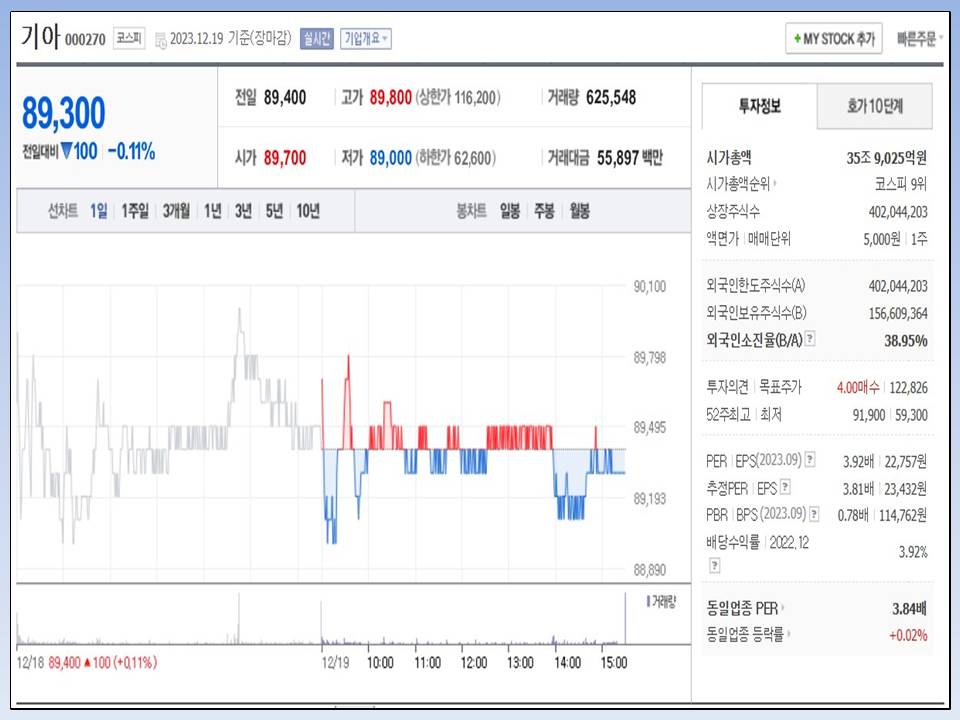The image size is (960, 720).
Task: Click the 코스피 market badge
Action: pos(129,39)
